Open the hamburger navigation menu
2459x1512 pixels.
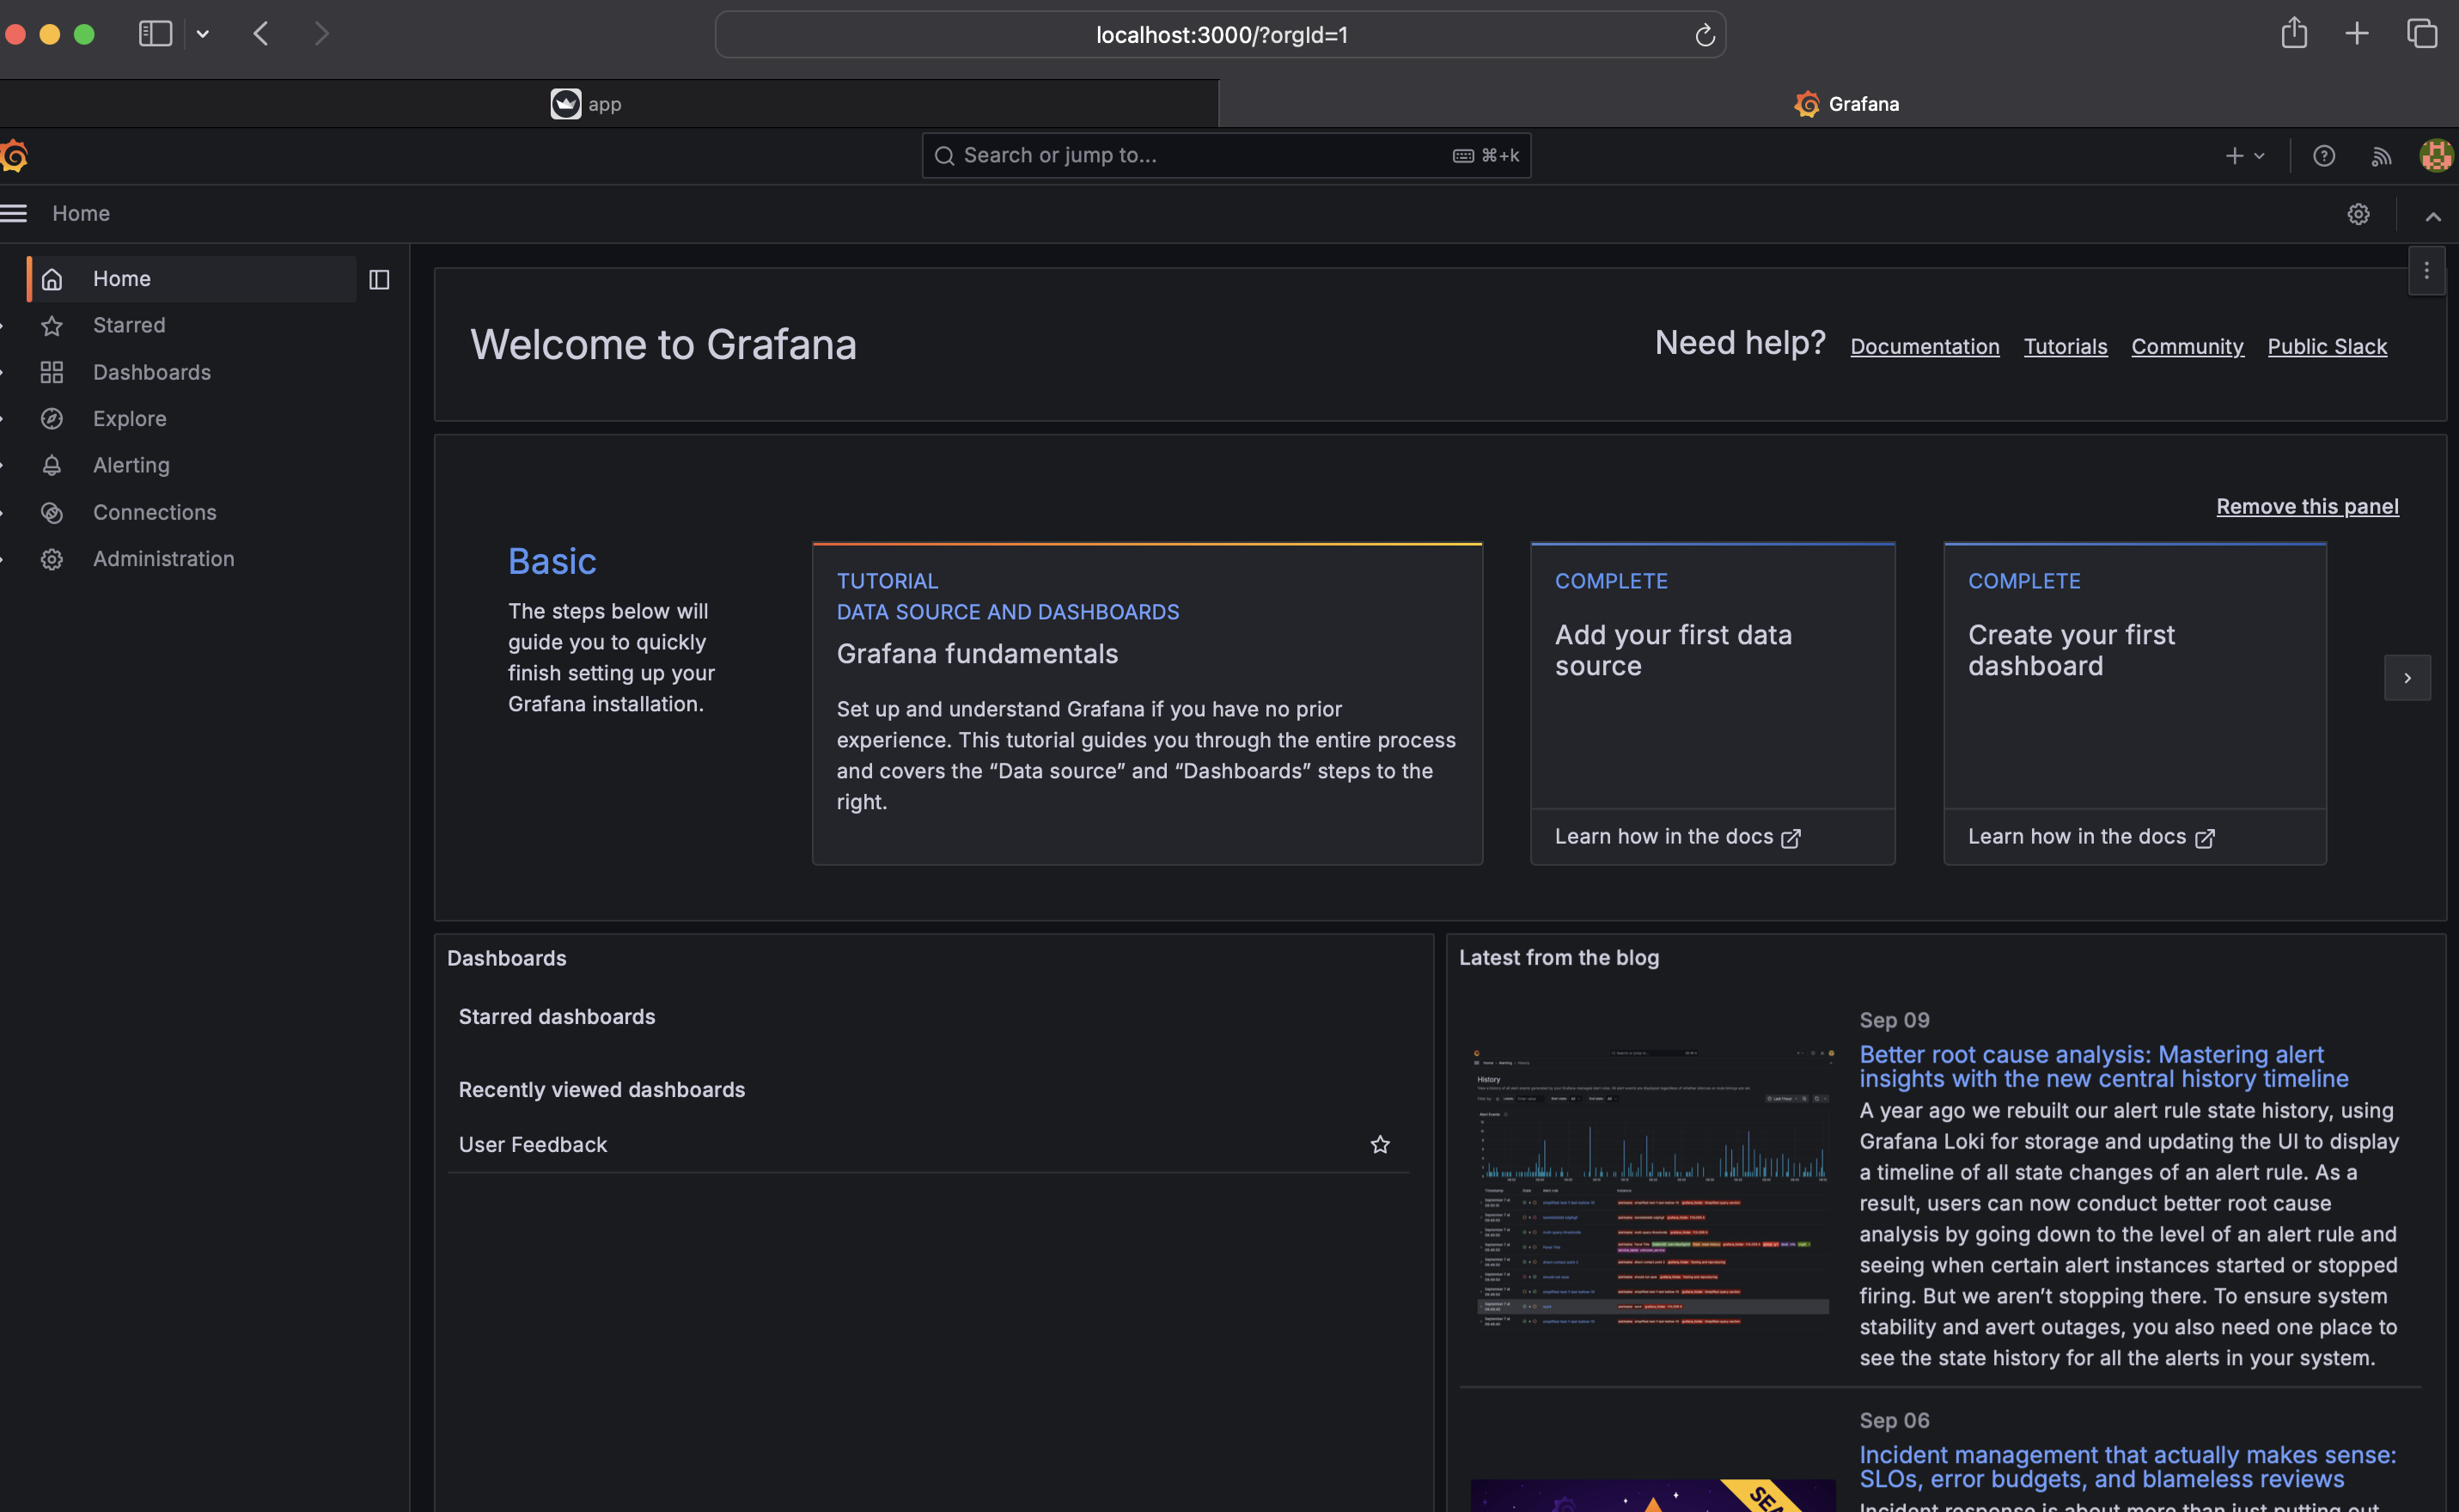click(14, 213)
